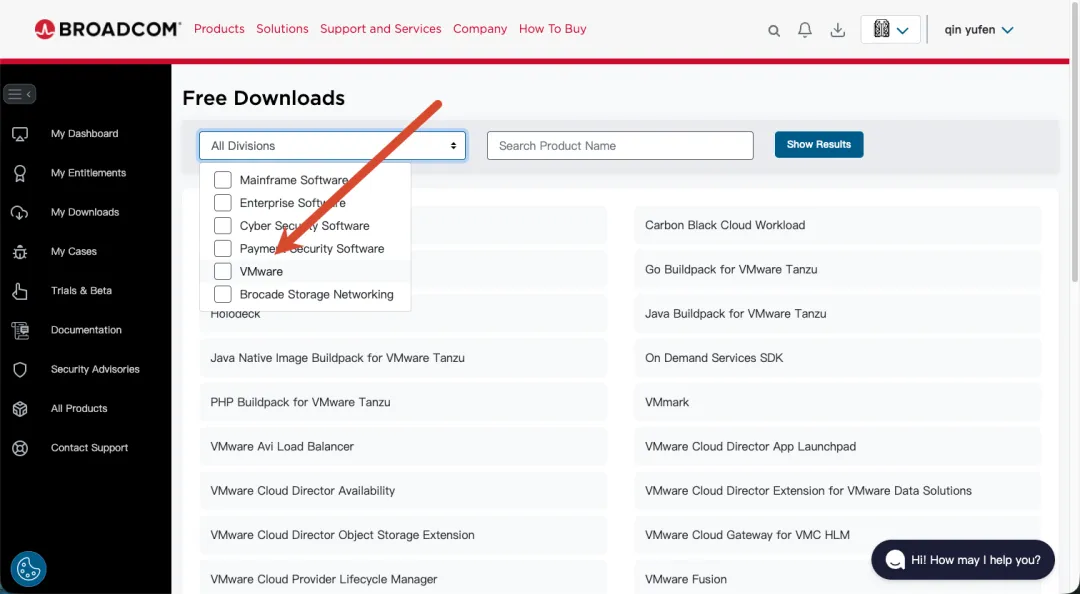Go to My Downloads
This screenshot has width=1080, height=594.
pos(85,212)
